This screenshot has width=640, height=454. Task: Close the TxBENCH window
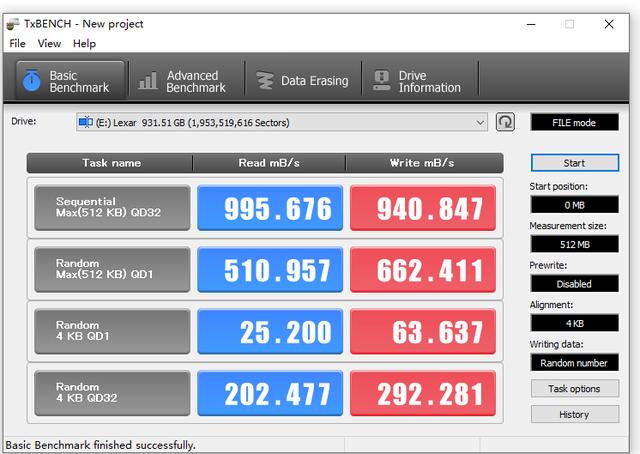[x=609, y=24]
